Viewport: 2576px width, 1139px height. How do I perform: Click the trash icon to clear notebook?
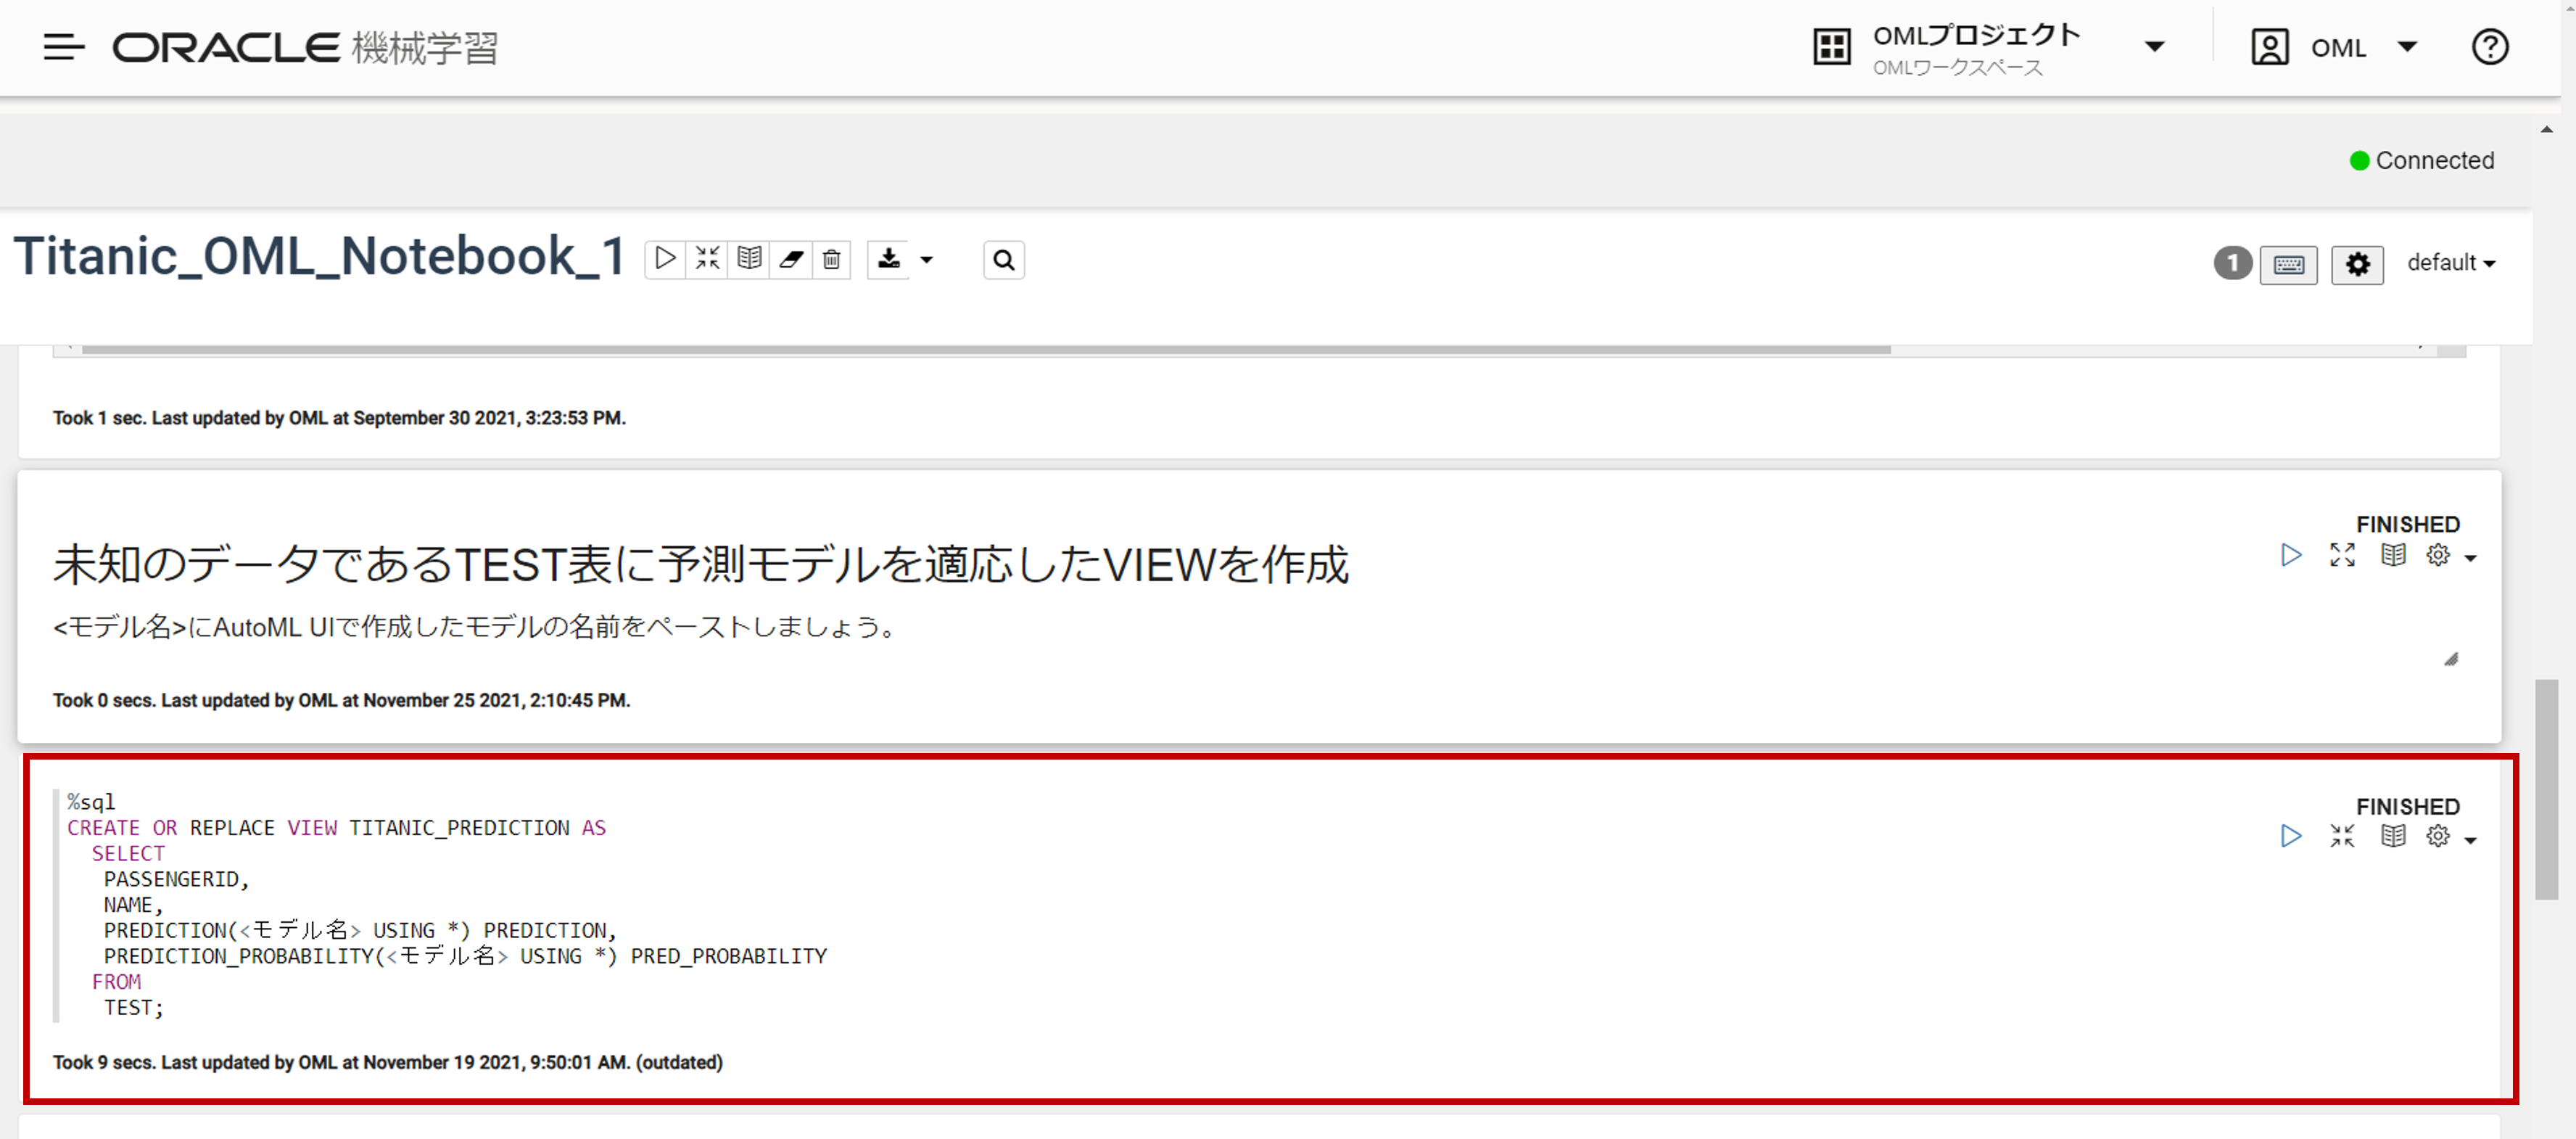tap(831, 259)
